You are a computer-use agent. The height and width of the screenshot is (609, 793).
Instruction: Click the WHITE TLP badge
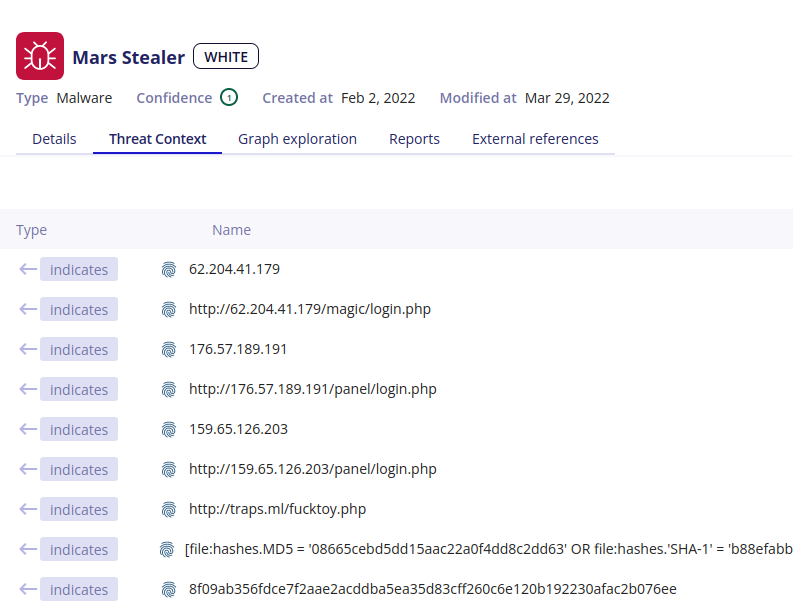pyautogui.click(x=226, y=56)
